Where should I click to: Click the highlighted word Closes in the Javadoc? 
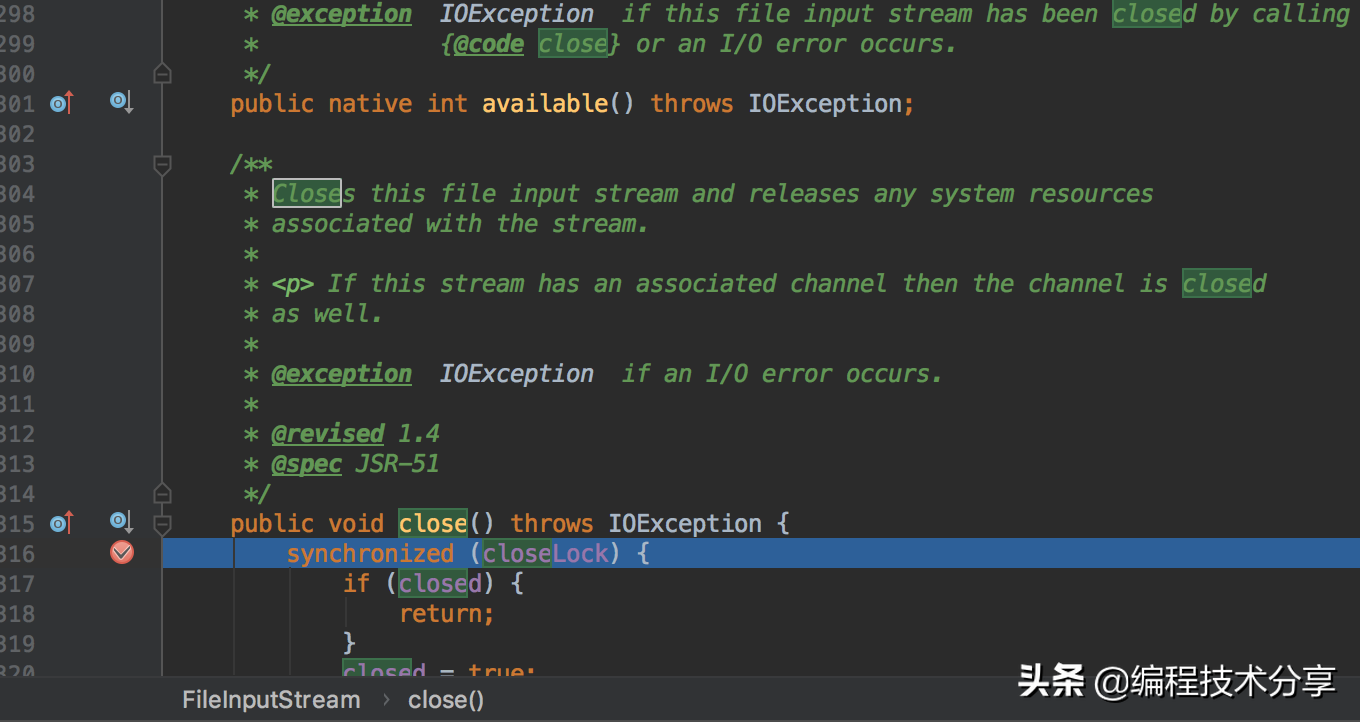click(x=314, y=194)
